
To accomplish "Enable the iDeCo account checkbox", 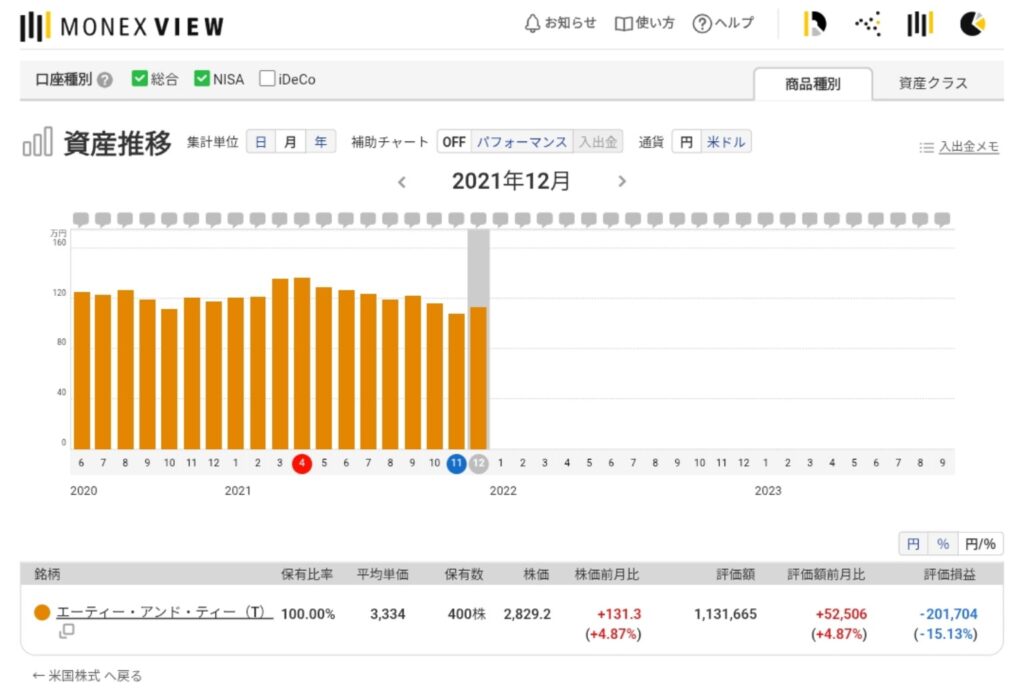I will coord(267,78).
